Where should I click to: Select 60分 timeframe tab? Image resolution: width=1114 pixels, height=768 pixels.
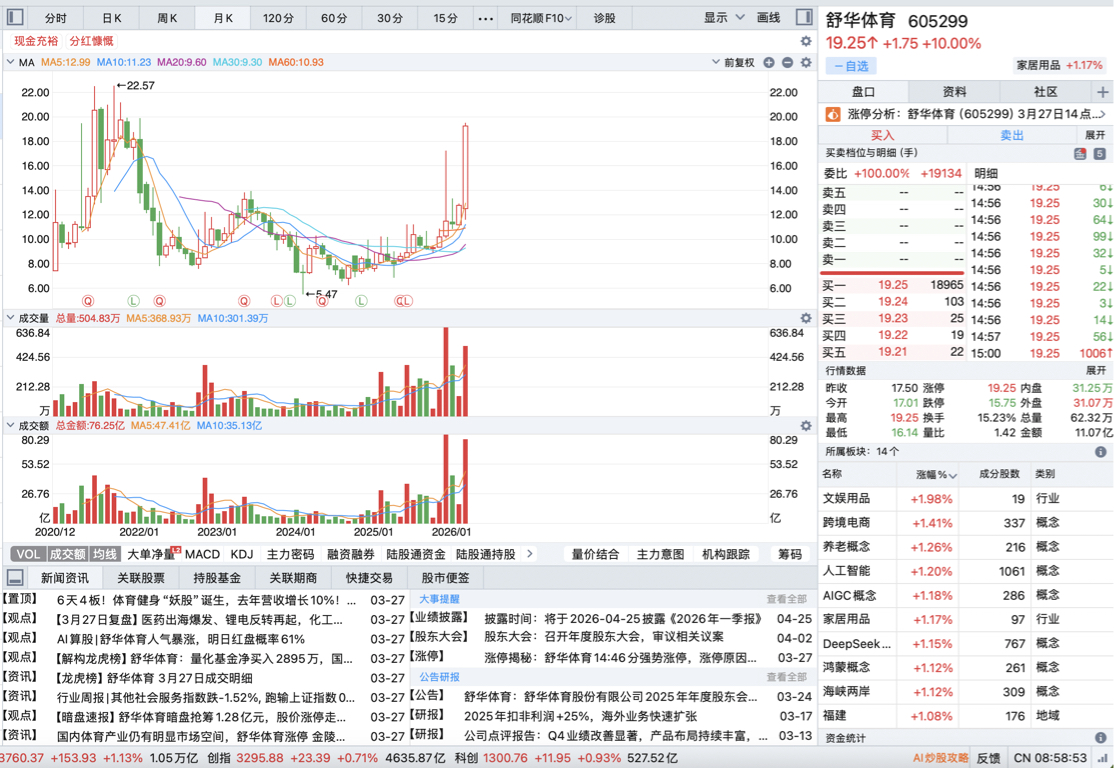point(334,18)
